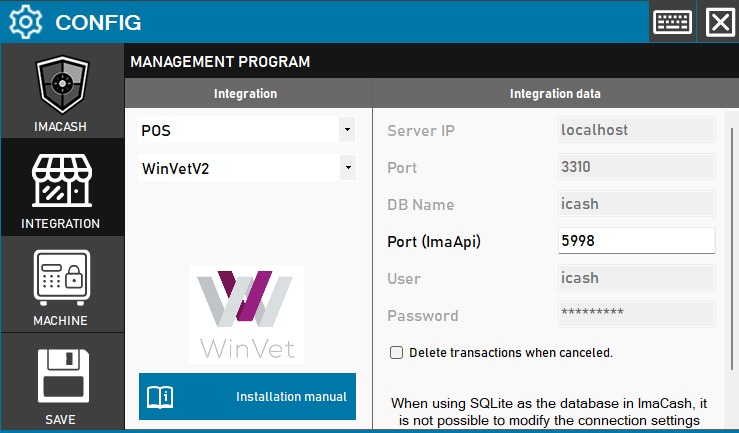Image resolution: width=739 pixels, height=433 pixels.
Task: Click the Password field
Action: 636,315
